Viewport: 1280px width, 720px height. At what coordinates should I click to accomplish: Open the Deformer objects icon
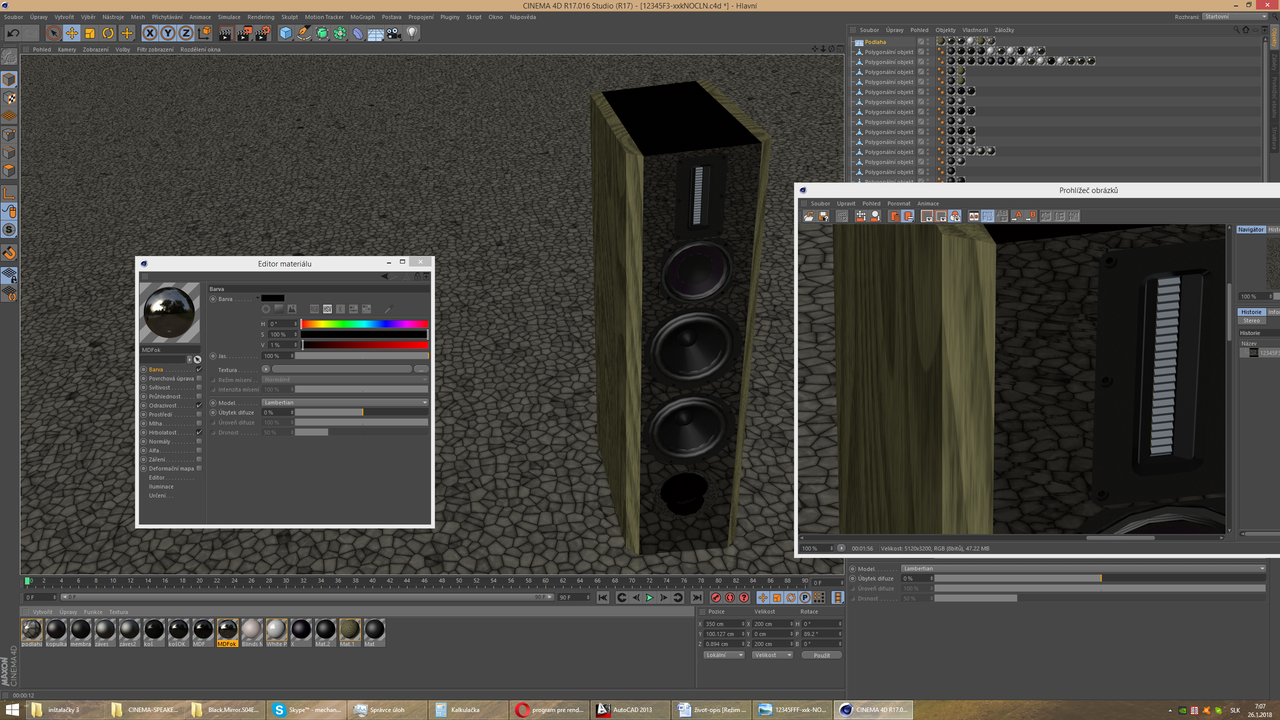[x=358, y=33]
